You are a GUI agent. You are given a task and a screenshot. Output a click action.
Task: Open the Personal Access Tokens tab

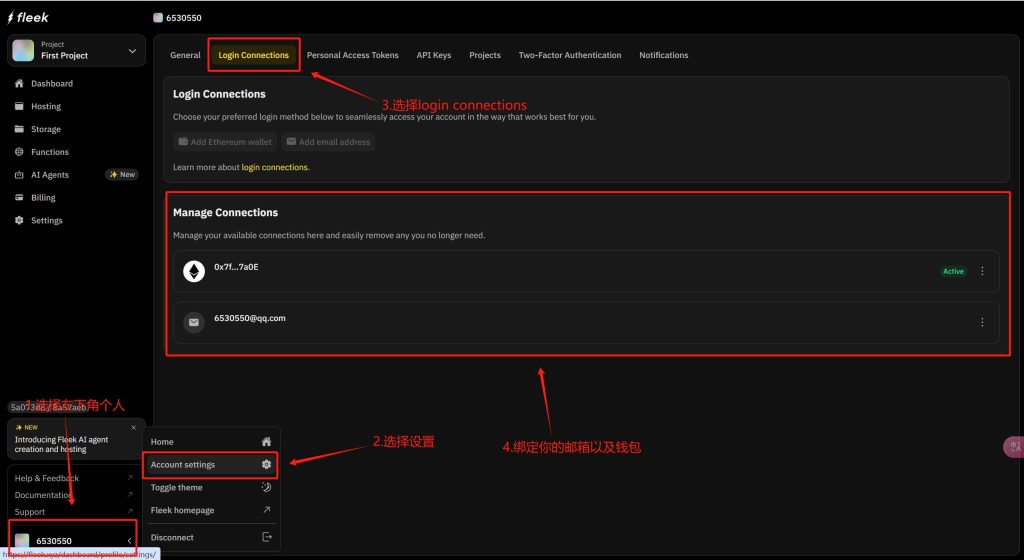(x=353, y=55)
